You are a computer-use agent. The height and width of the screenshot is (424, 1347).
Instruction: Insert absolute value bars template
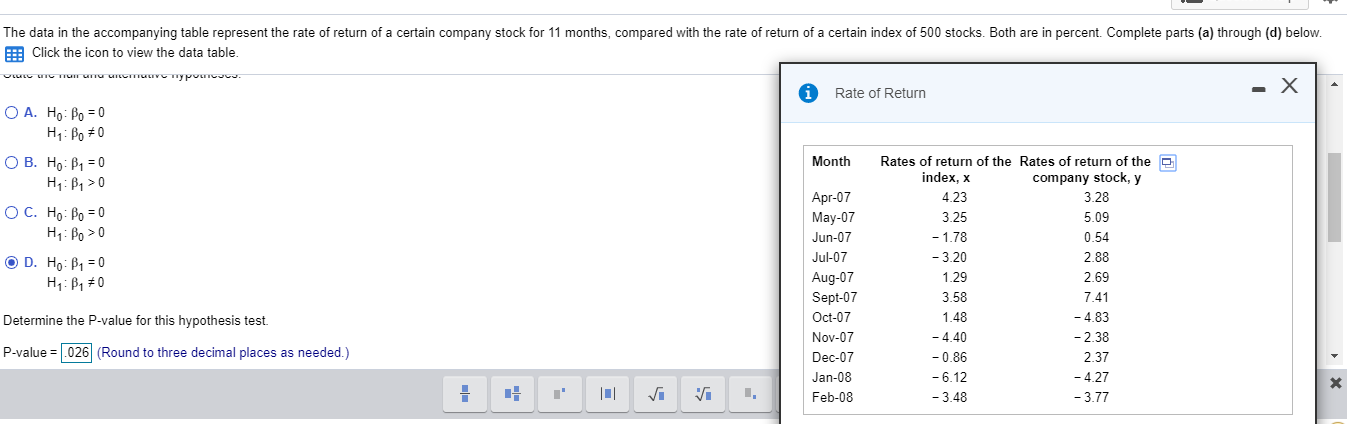coord(607,395)
